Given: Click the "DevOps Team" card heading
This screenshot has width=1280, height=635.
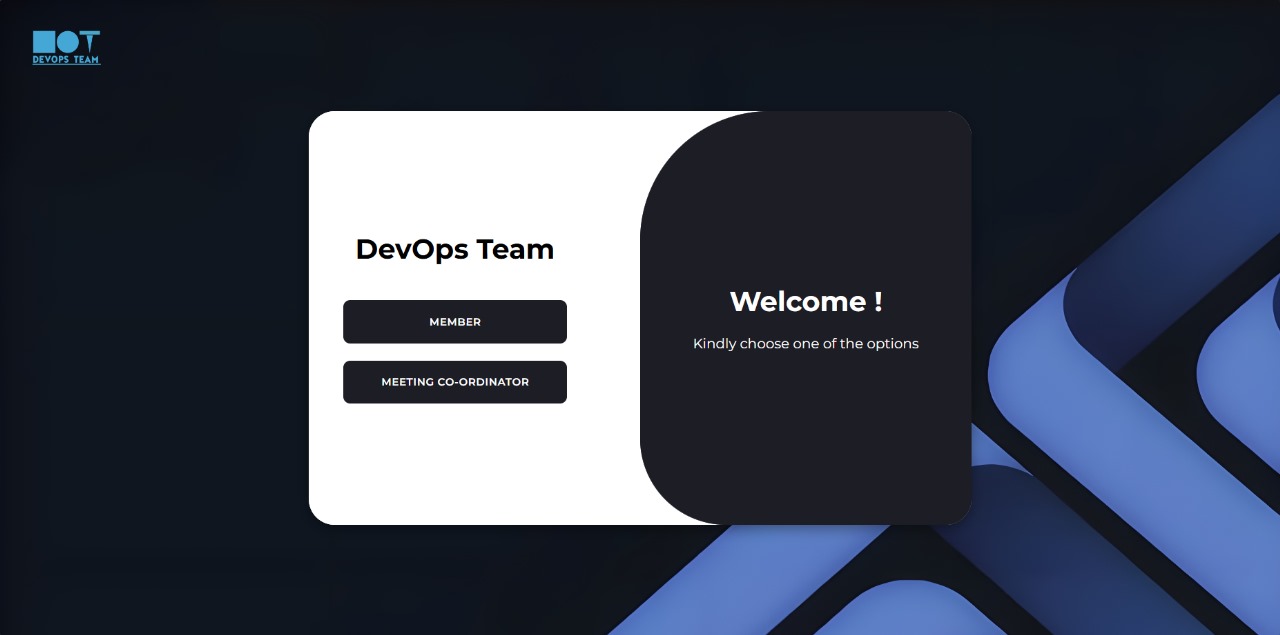Looking at the screenshot, I should [x=455, y=249].
